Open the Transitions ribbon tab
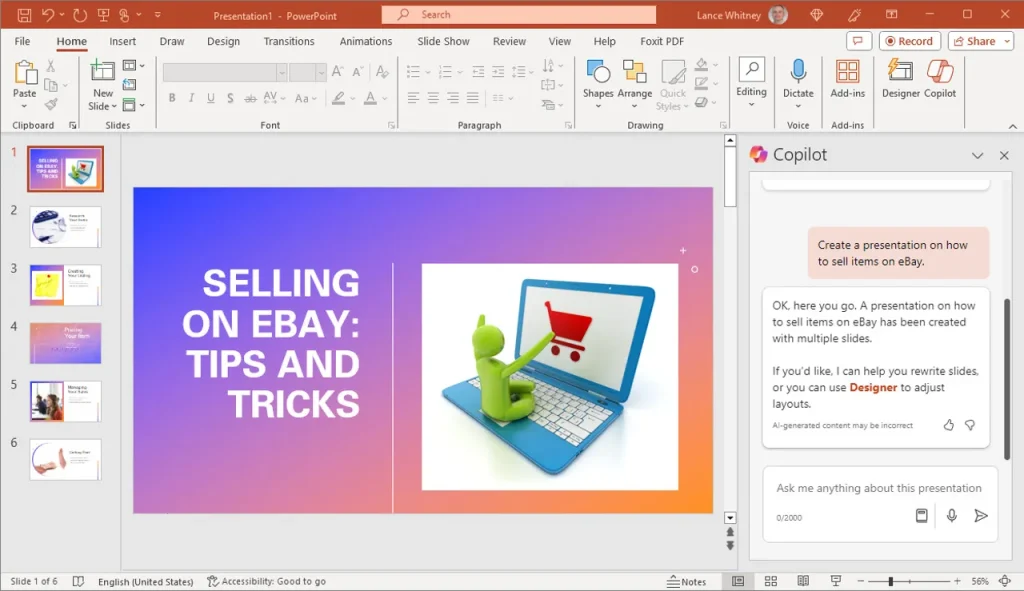 pos(289,41)
